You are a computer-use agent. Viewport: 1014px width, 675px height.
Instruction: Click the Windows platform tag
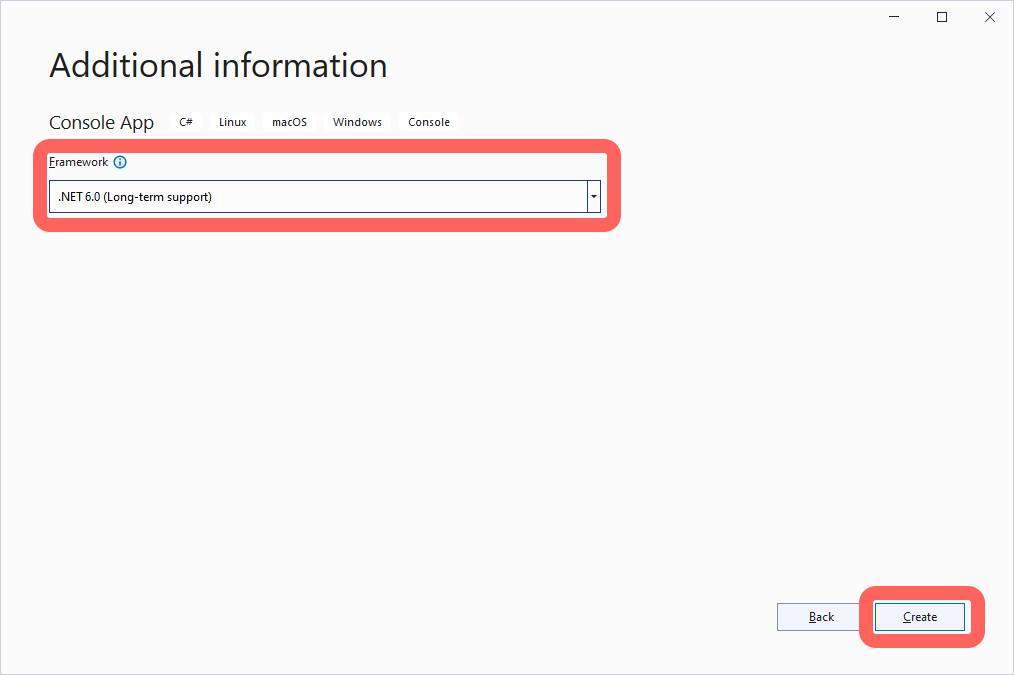(x=357, y=122)
